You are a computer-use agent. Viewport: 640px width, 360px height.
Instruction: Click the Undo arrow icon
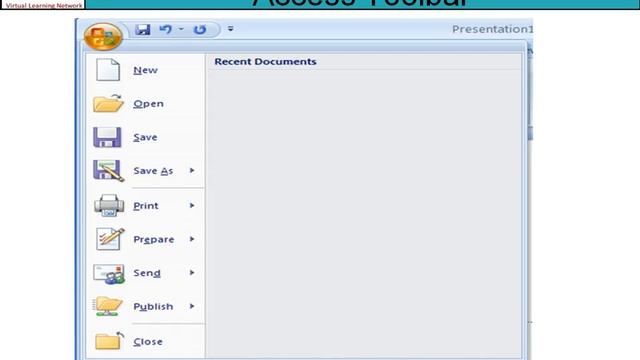[x=165, y=29]
